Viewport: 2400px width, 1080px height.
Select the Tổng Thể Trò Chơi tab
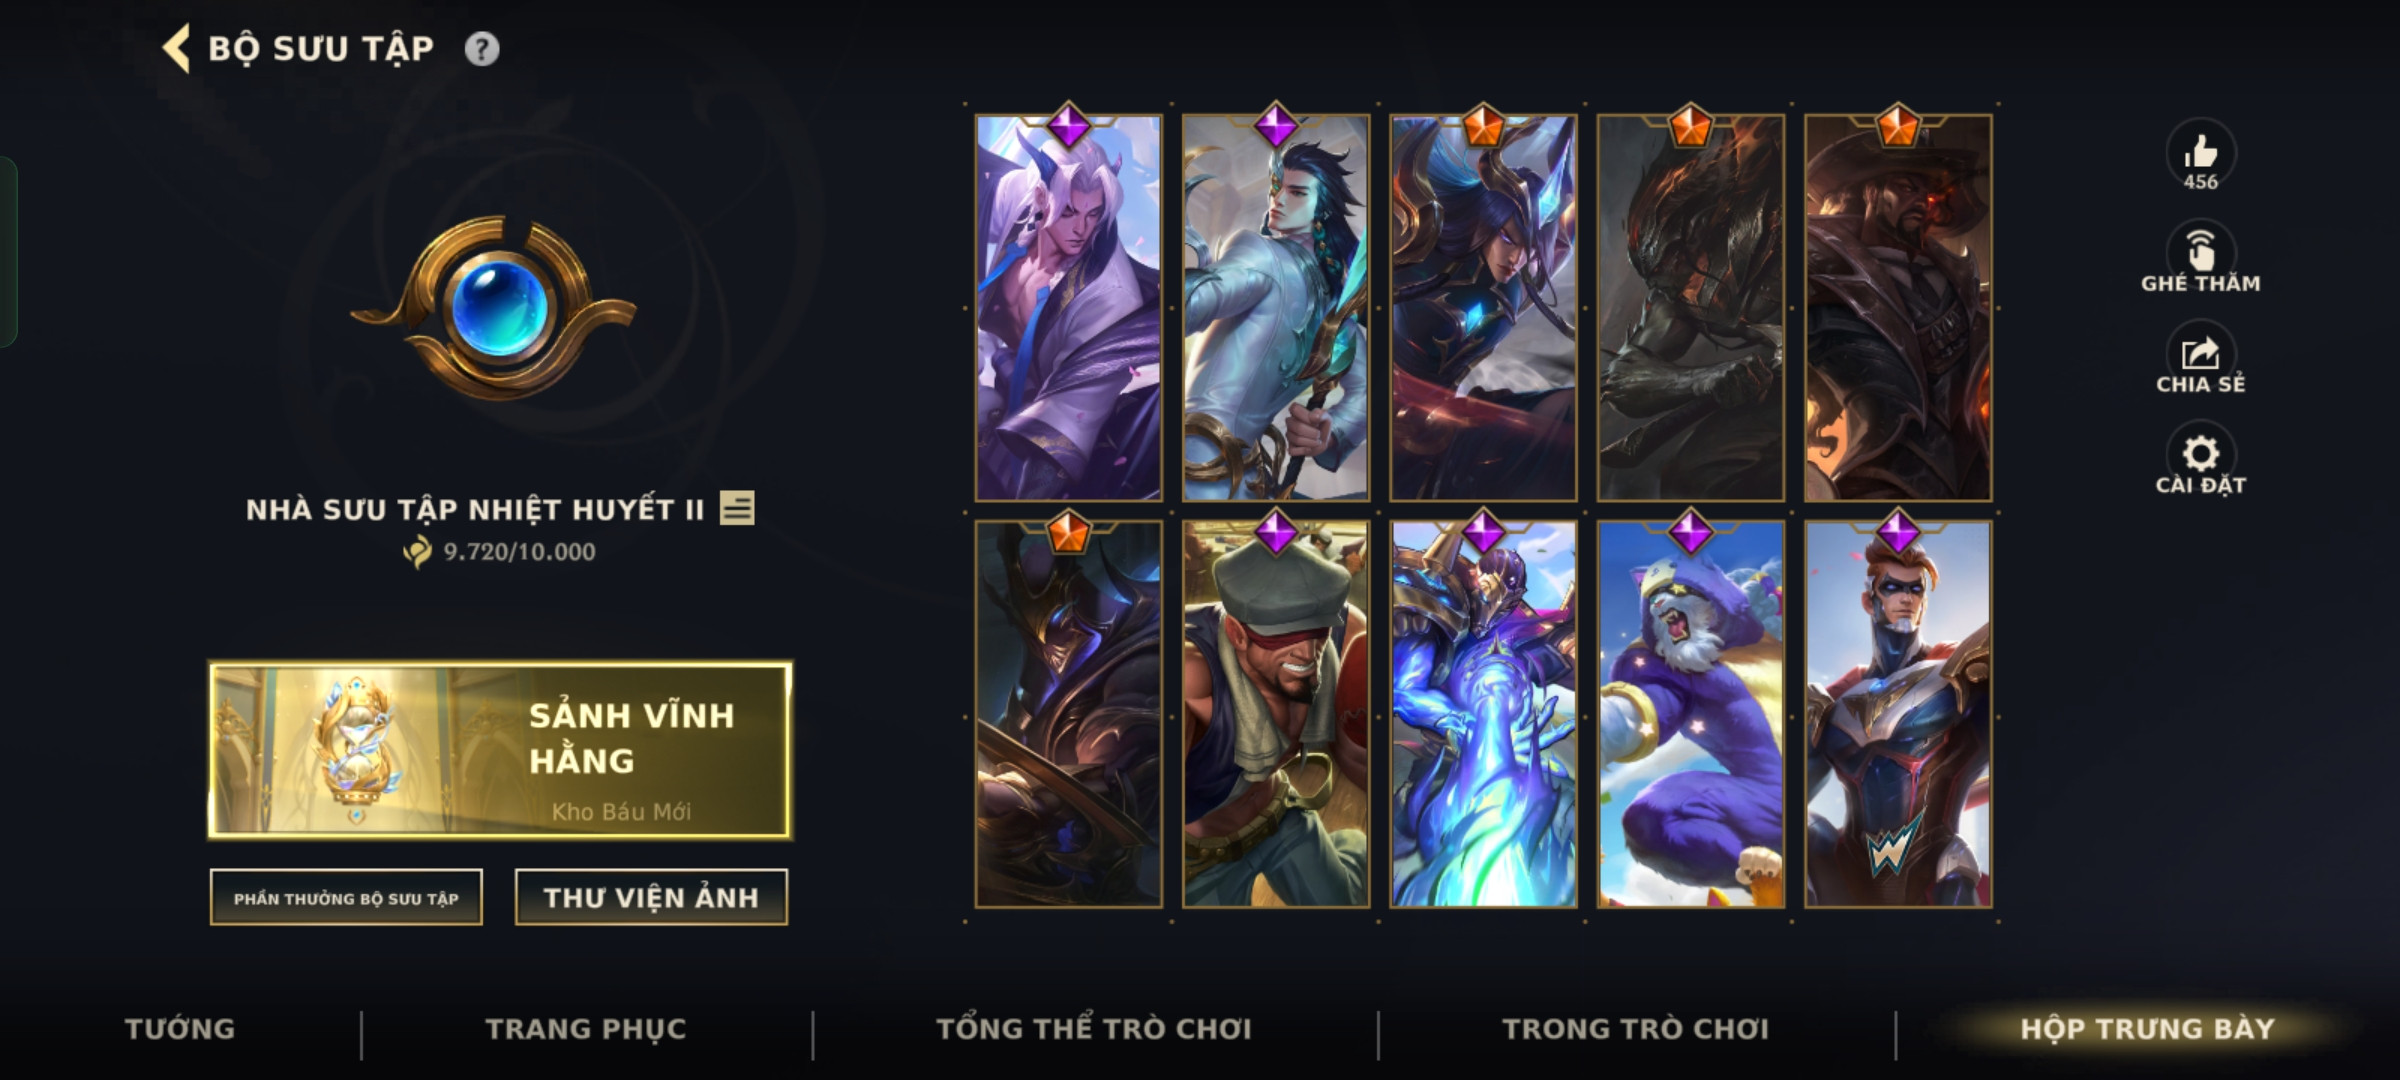point(1094,1029)
